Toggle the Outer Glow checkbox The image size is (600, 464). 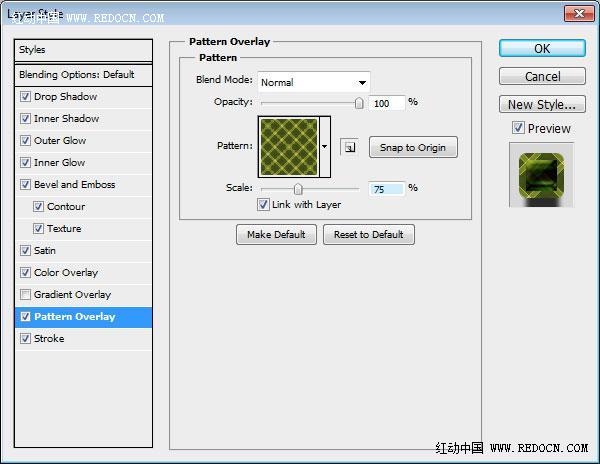pos(25,140)
